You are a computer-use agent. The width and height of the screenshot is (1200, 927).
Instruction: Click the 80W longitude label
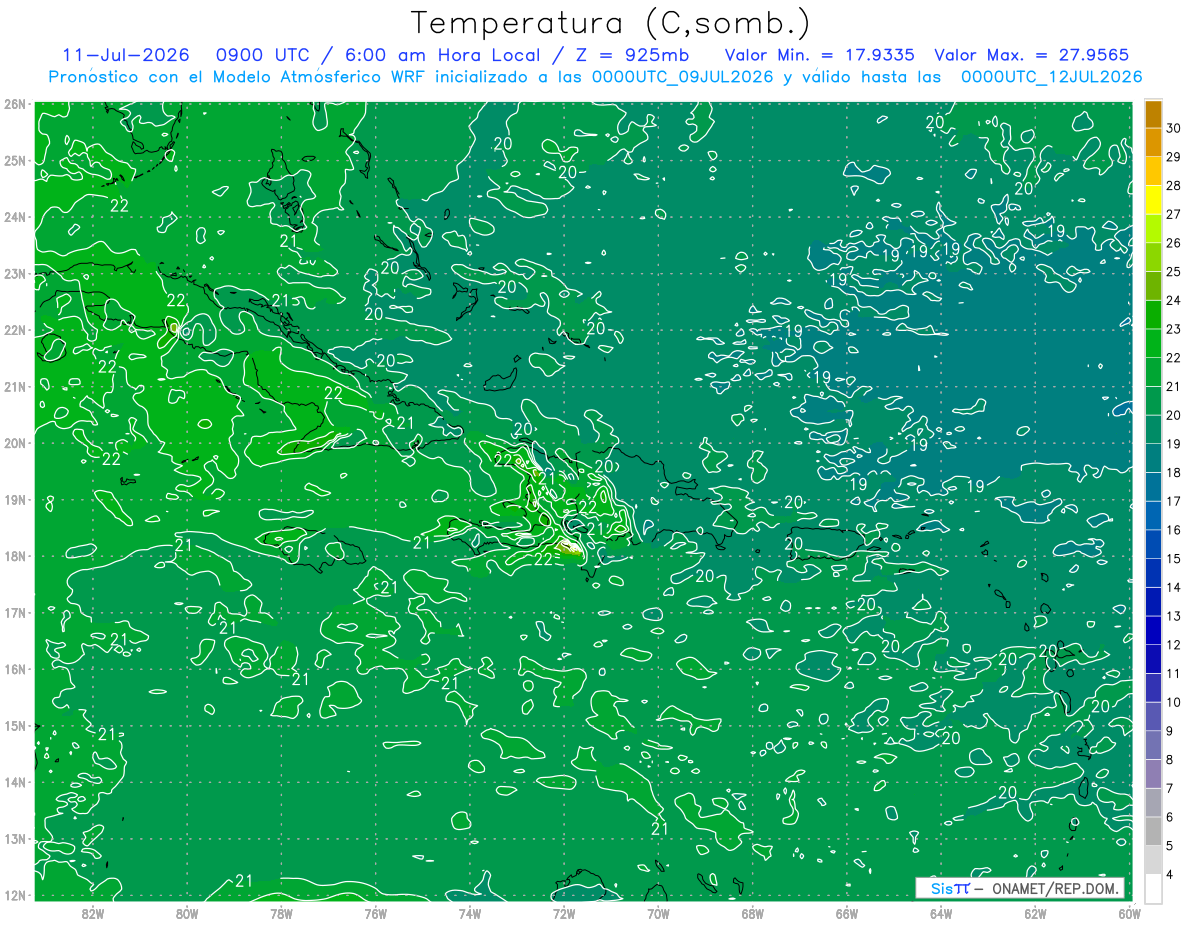[x=187, y=913]
